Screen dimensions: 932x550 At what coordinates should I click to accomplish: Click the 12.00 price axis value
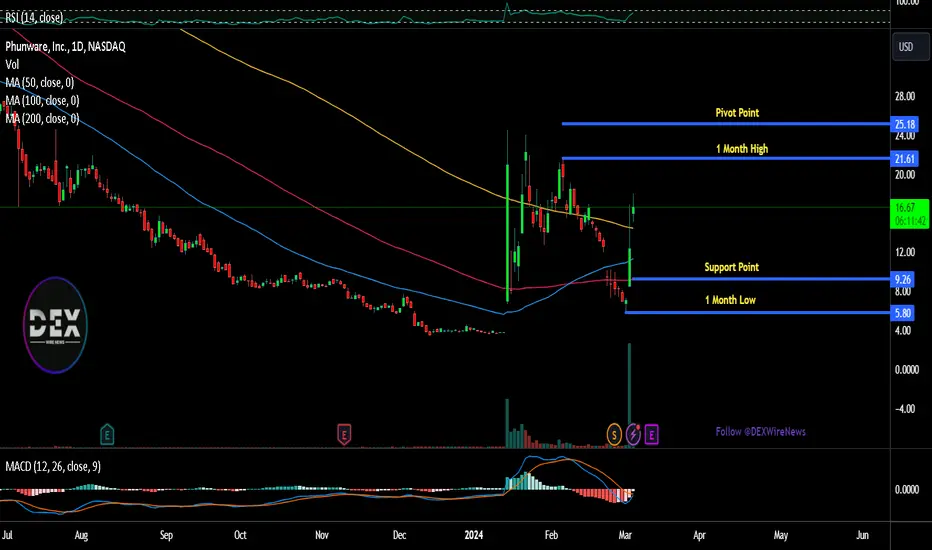coord(905,252)
